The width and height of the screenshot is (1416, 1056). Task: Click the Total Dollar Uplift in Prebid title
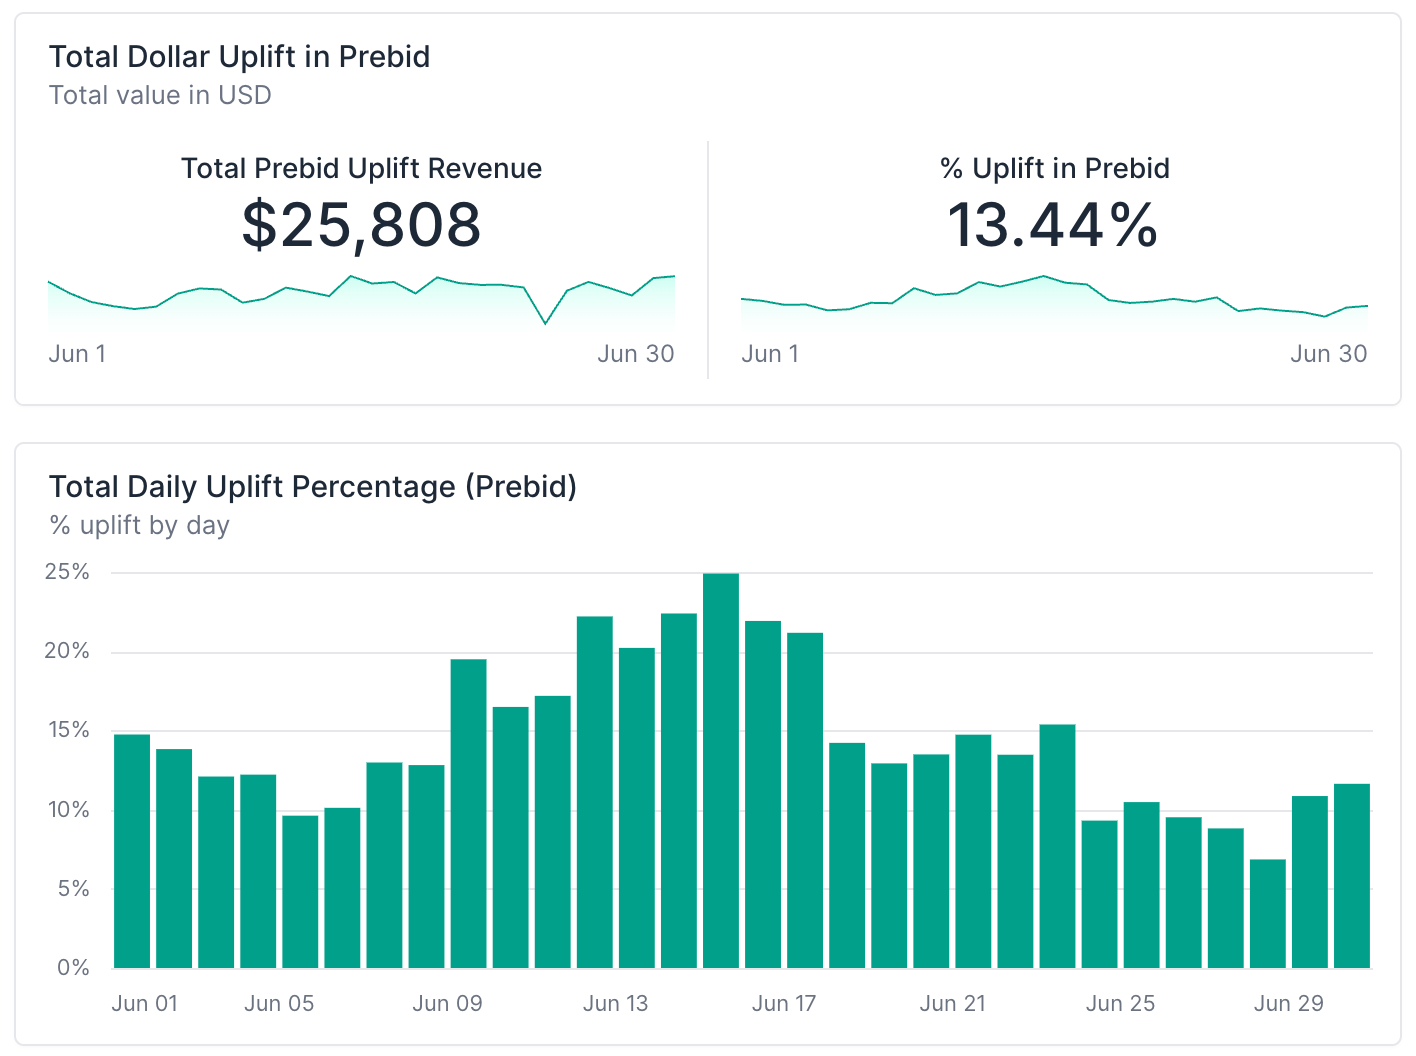click(x=239, y=57)
